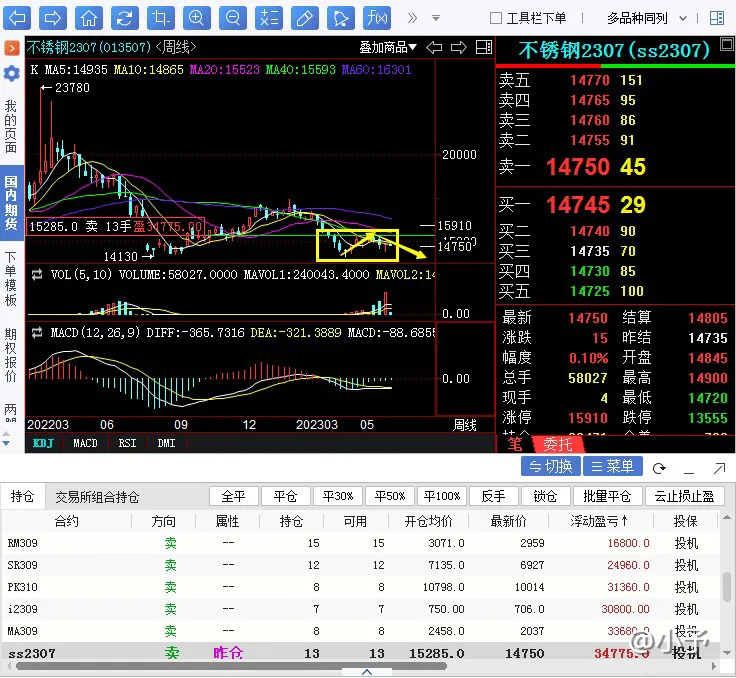Select the drawing pencil tool
The image size is (736, 678).
point(305,18)
